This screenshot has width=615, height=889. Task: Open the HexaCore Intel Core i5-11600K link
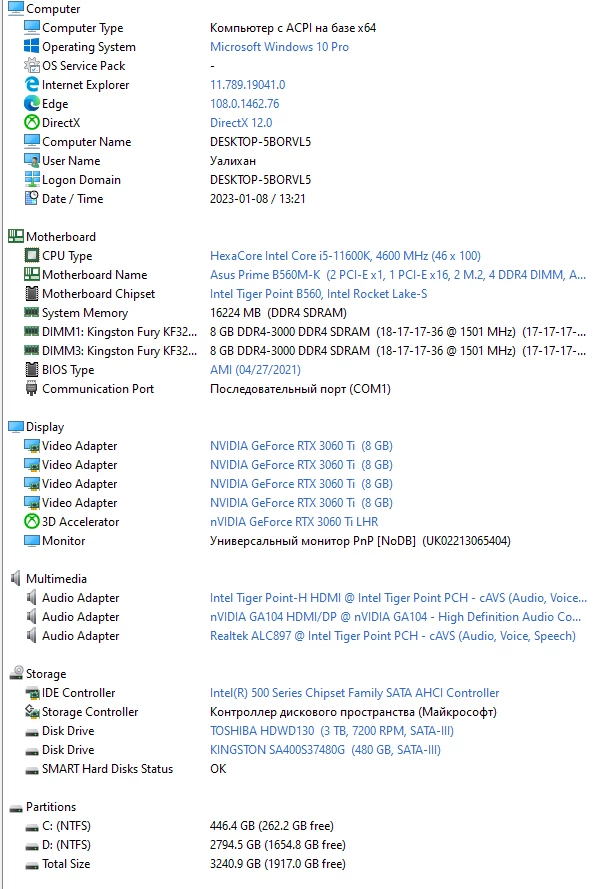[x=345, y=256]
